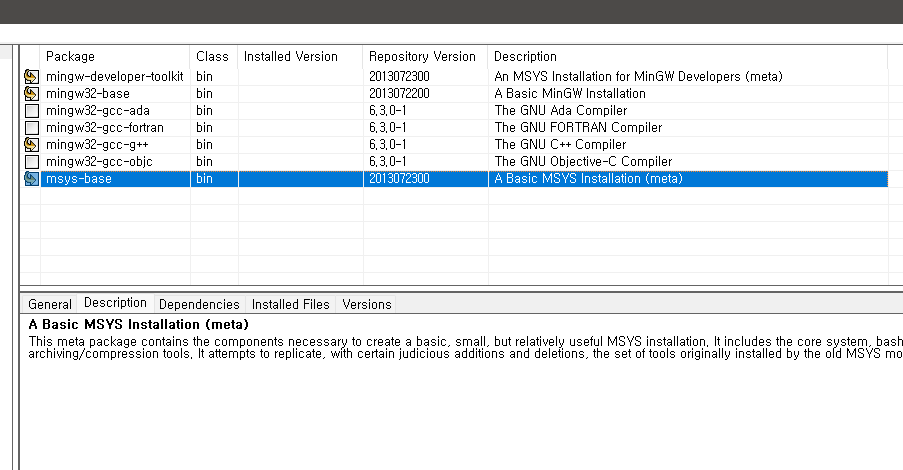Select the mingw32-gcc-g++ package name
The height and width of the screenshot is (470, 903).
coord(97,145)
